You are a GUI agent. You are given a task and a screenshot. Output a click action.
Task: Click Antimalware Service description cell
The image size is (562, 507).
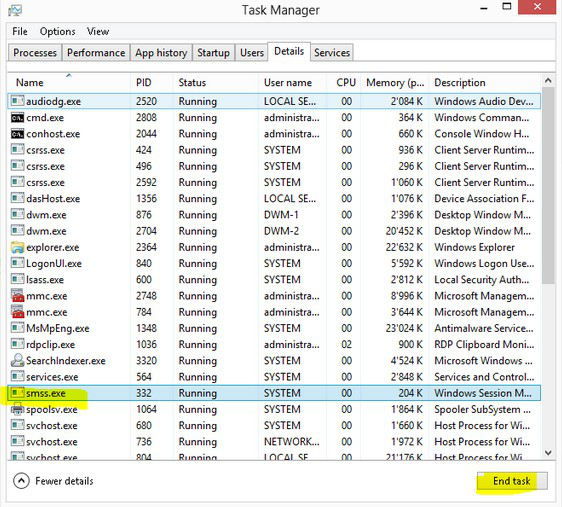484,328
